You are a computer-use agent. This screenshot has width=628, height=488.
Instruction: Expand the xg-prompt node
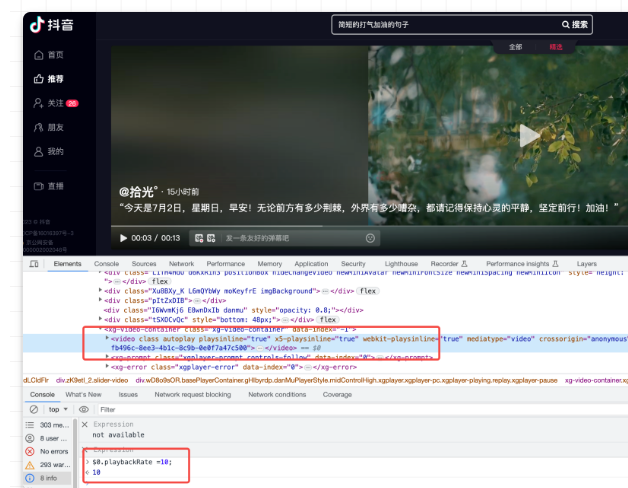tap(107, 357)
